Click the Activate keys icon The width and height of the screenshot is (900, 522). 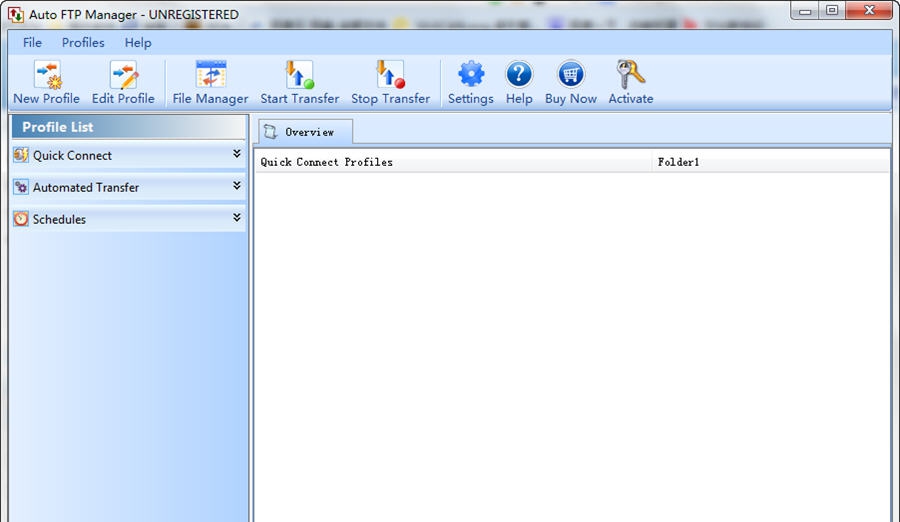point(631,74)
